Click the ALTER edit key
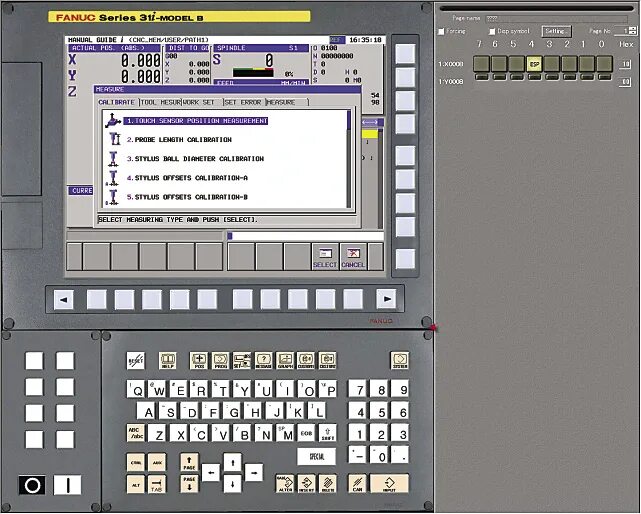 (285, 483)
